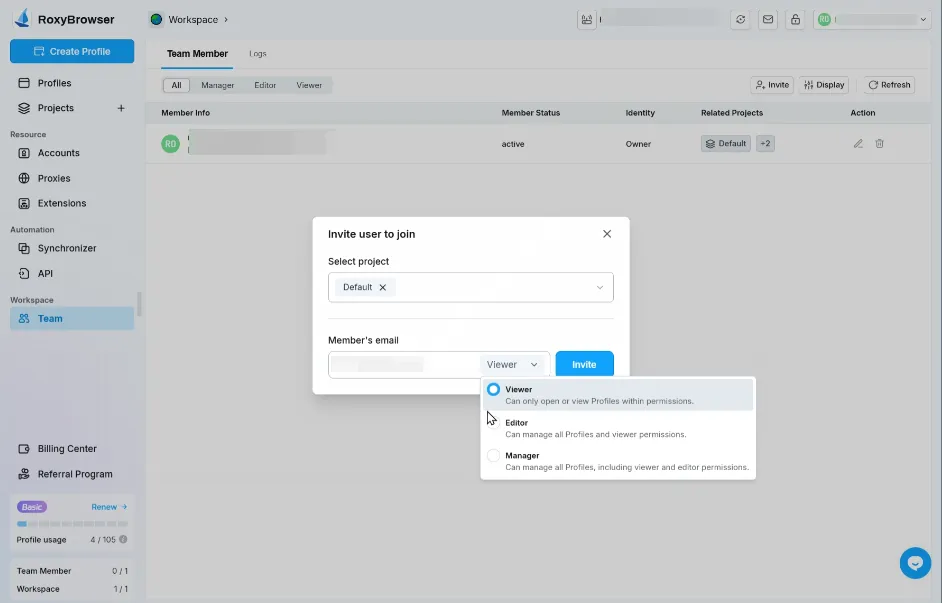The width and height of the screenshot is (942, 603).
Task: Expand the Viewer role selector beside email
Action: coord(513,363)
